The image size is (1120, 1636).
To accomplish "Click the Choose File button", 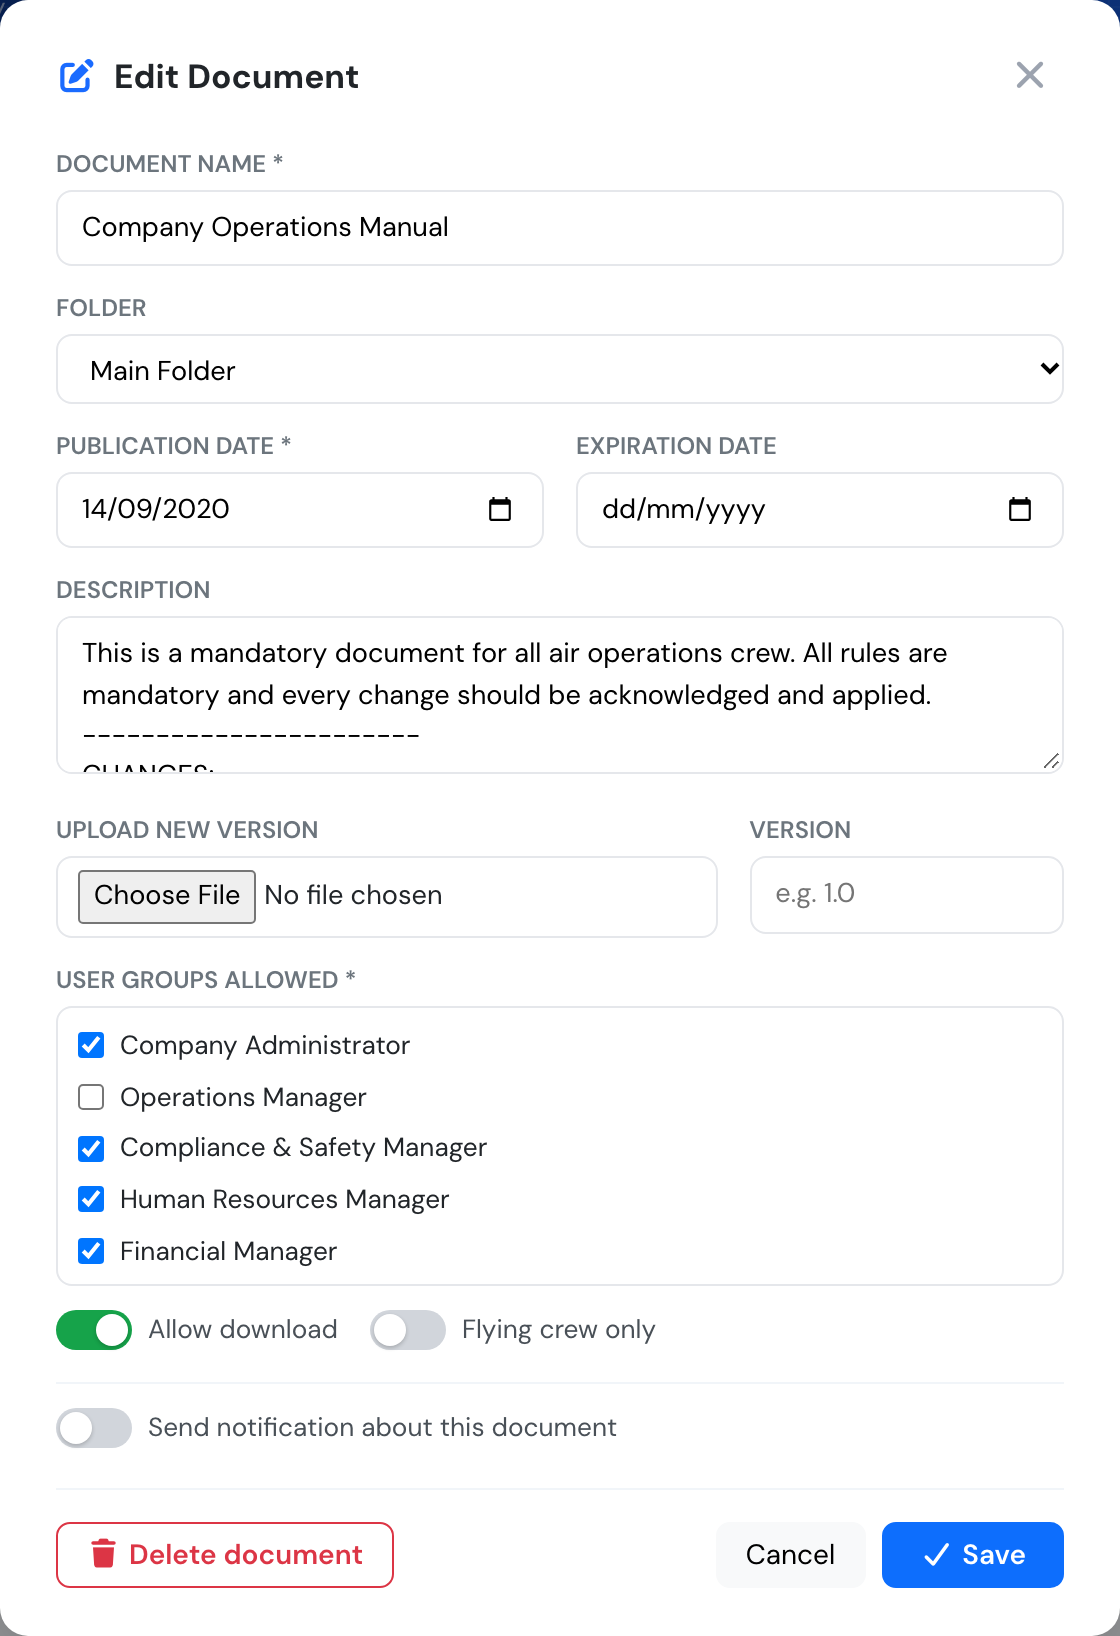I will [167, 896].
